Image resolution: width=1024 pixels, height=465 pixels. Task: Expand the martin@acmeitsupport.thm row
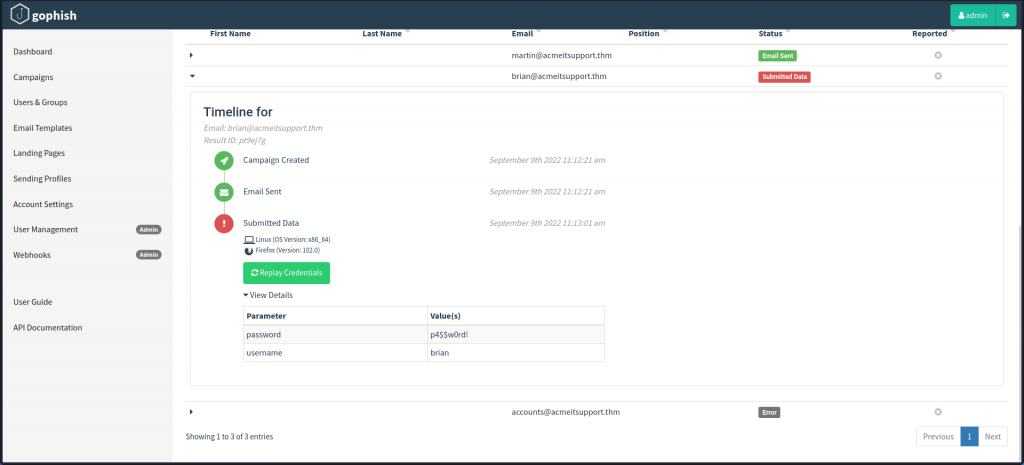[x=191, y=55]
